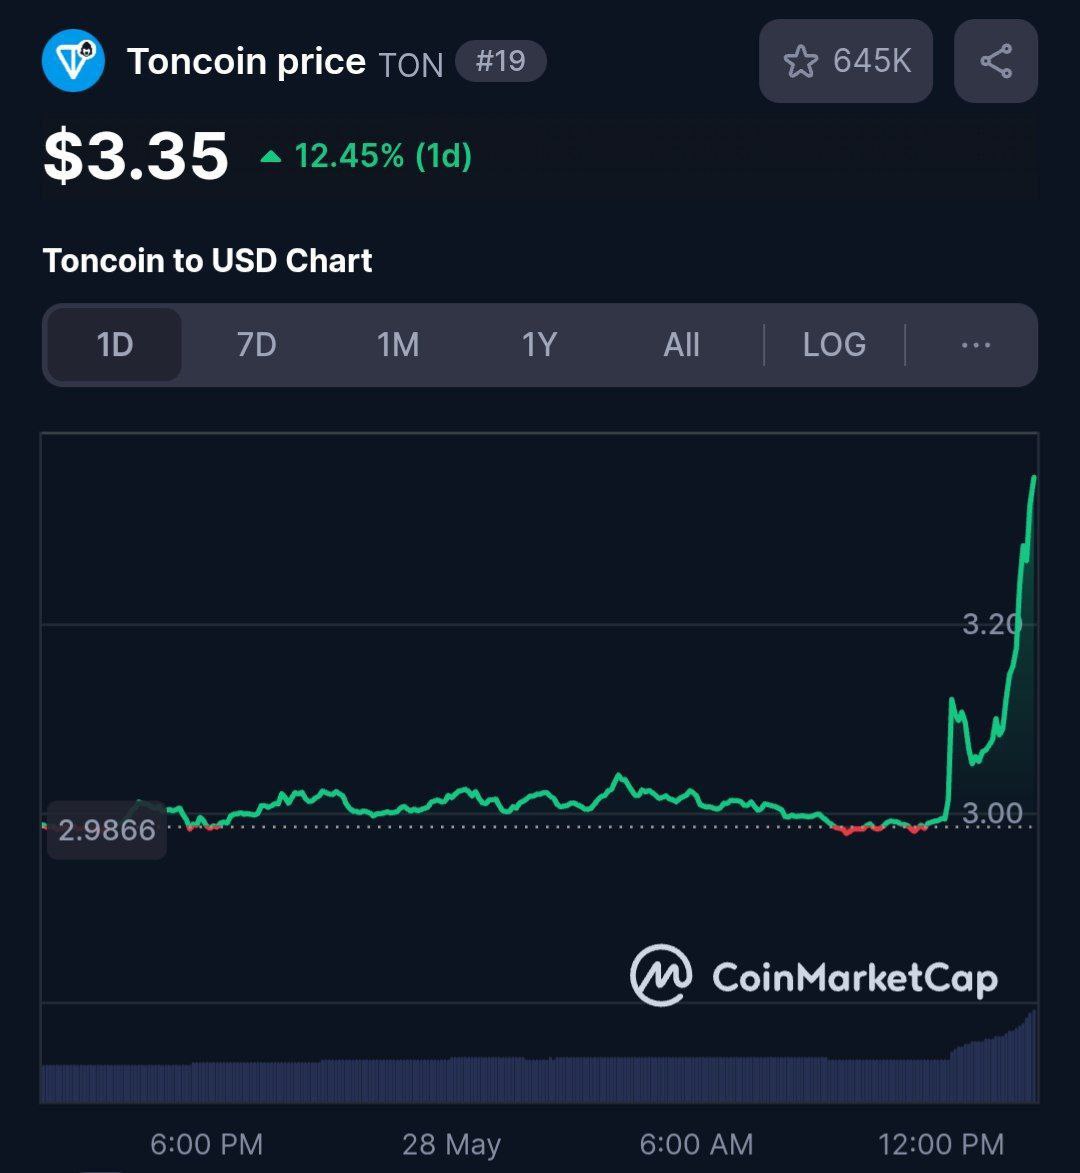Click the chart peak near 3.35
Image resolution: width=1080 pixels, height=1173 pixels.
point(1034,479)
